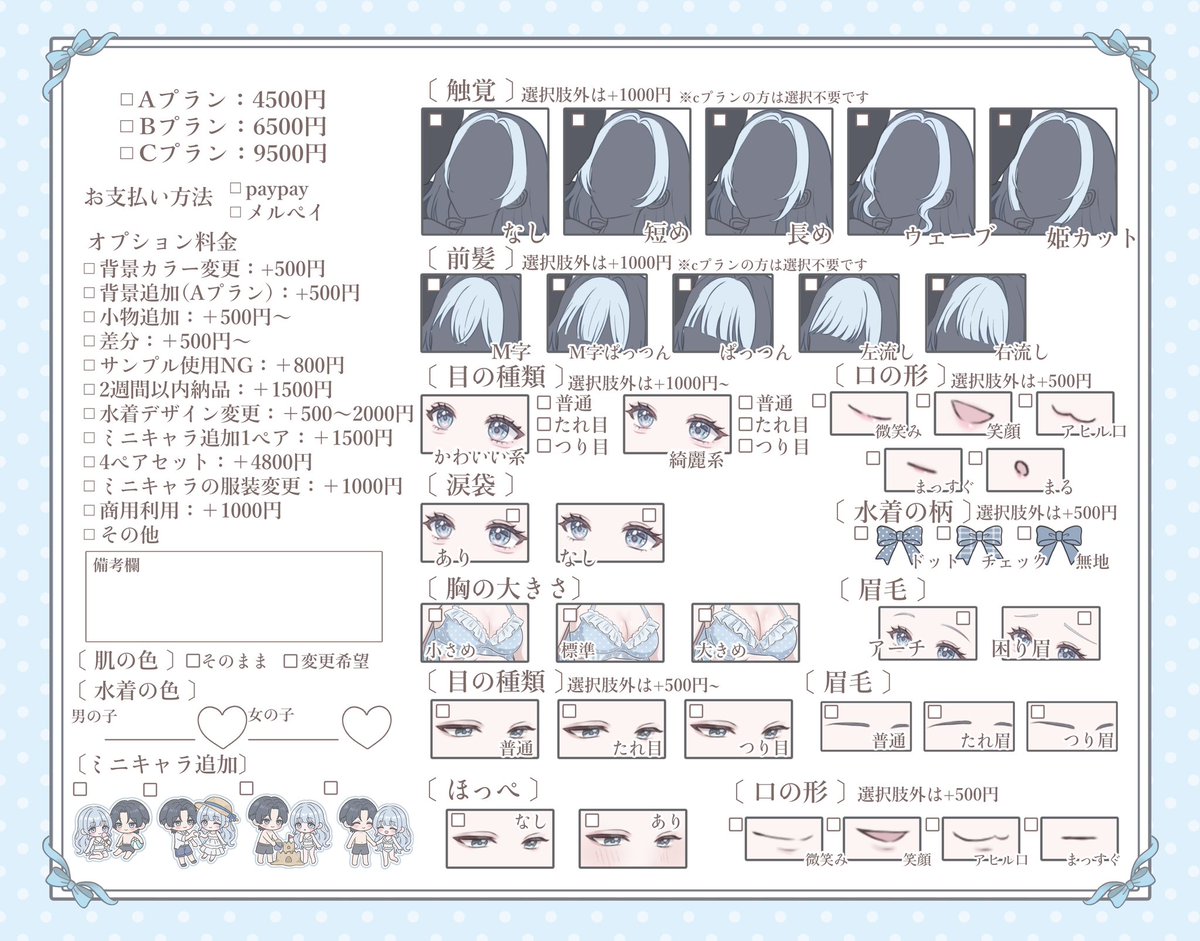Tick 背景追加(Aプラン) option checkbox
Screen dimensions: 1200x941
click(x=89, y=293)
